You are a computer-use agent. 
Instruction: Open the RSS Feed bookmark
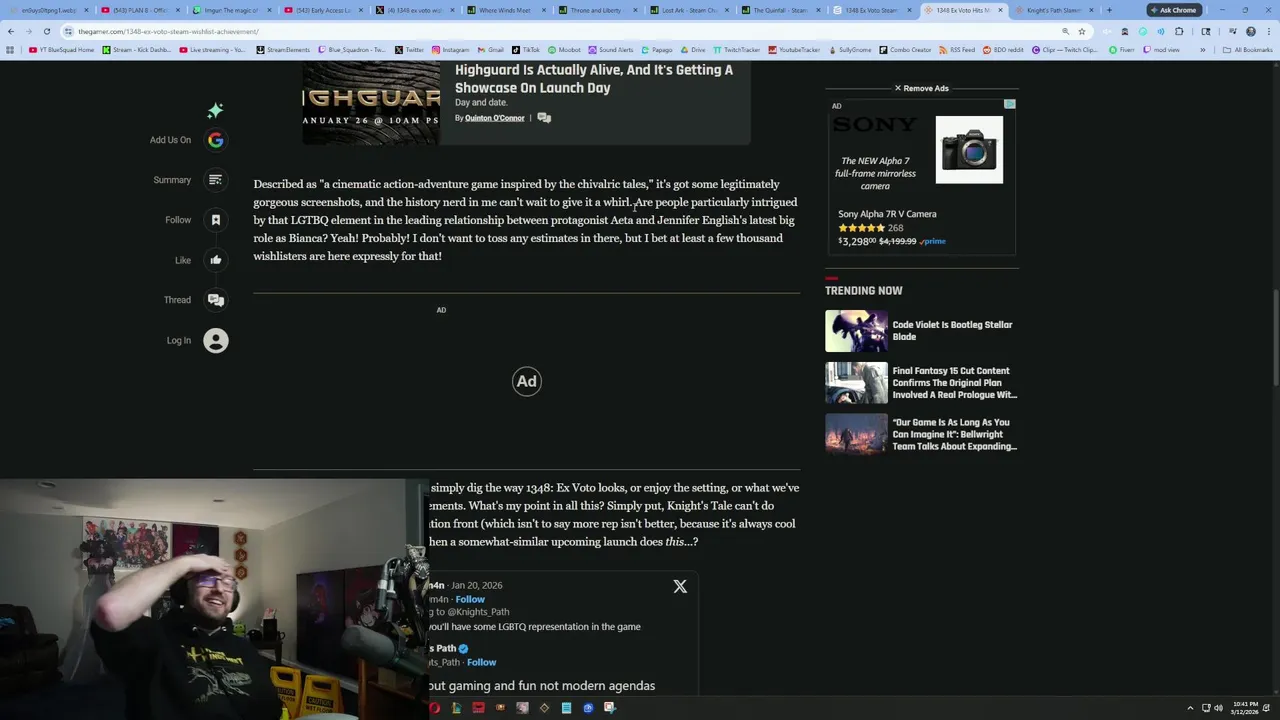click(x=957, y=49)
